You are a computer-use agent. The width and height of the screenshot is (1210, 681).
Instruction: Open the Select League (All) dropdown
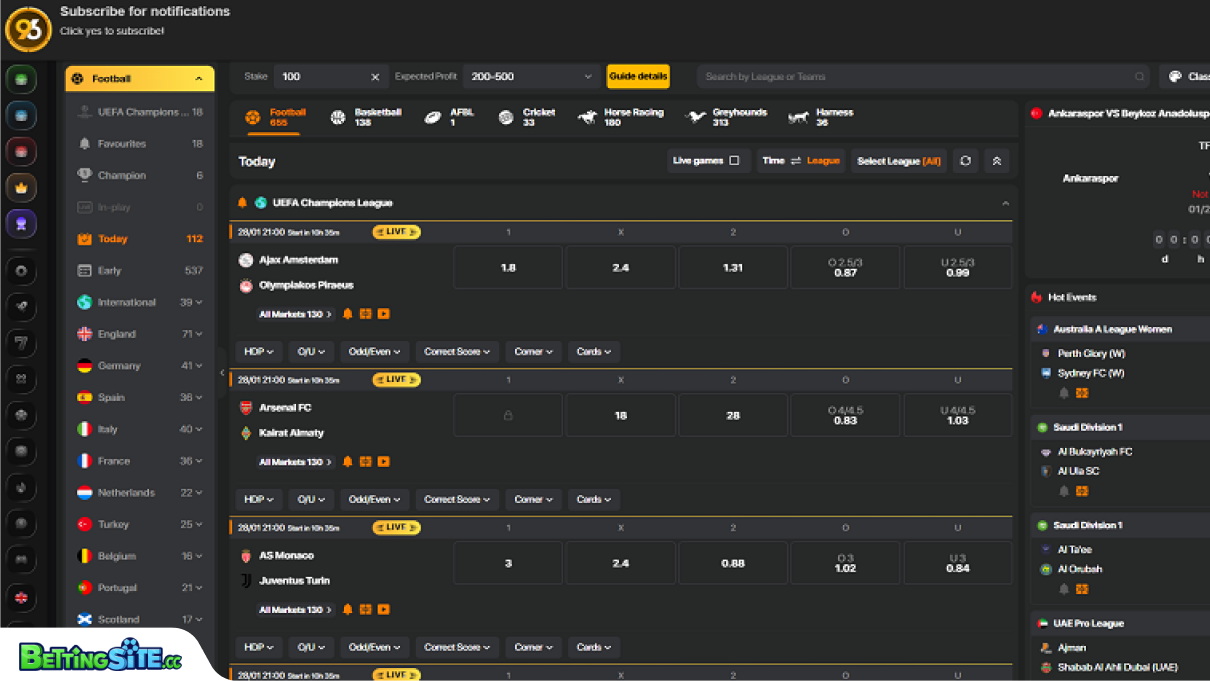tap(898, 161)
